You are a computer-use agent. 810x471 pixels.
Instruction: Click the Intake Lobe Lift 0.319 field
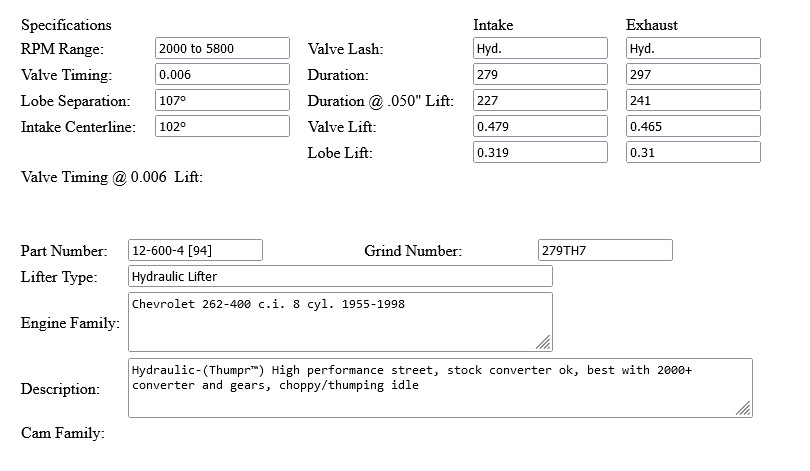coord(540,152)
